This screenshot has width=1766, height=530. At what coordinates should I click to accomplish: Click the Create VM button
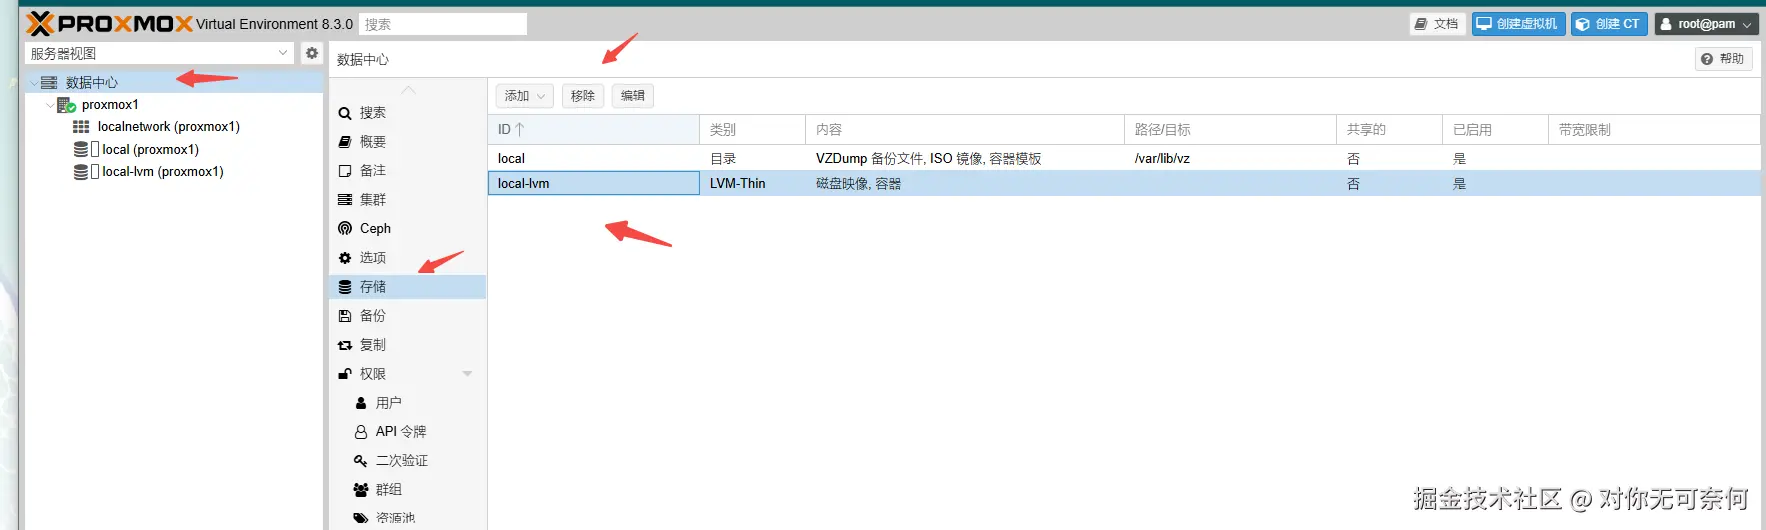[1518, 24]
